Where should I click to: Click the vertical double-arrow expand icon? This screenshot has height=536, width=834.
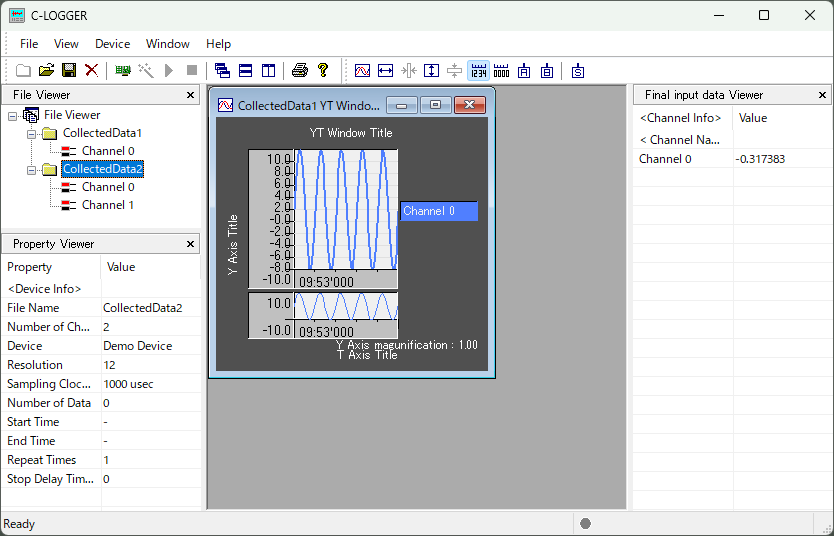(x=431, y=70)
